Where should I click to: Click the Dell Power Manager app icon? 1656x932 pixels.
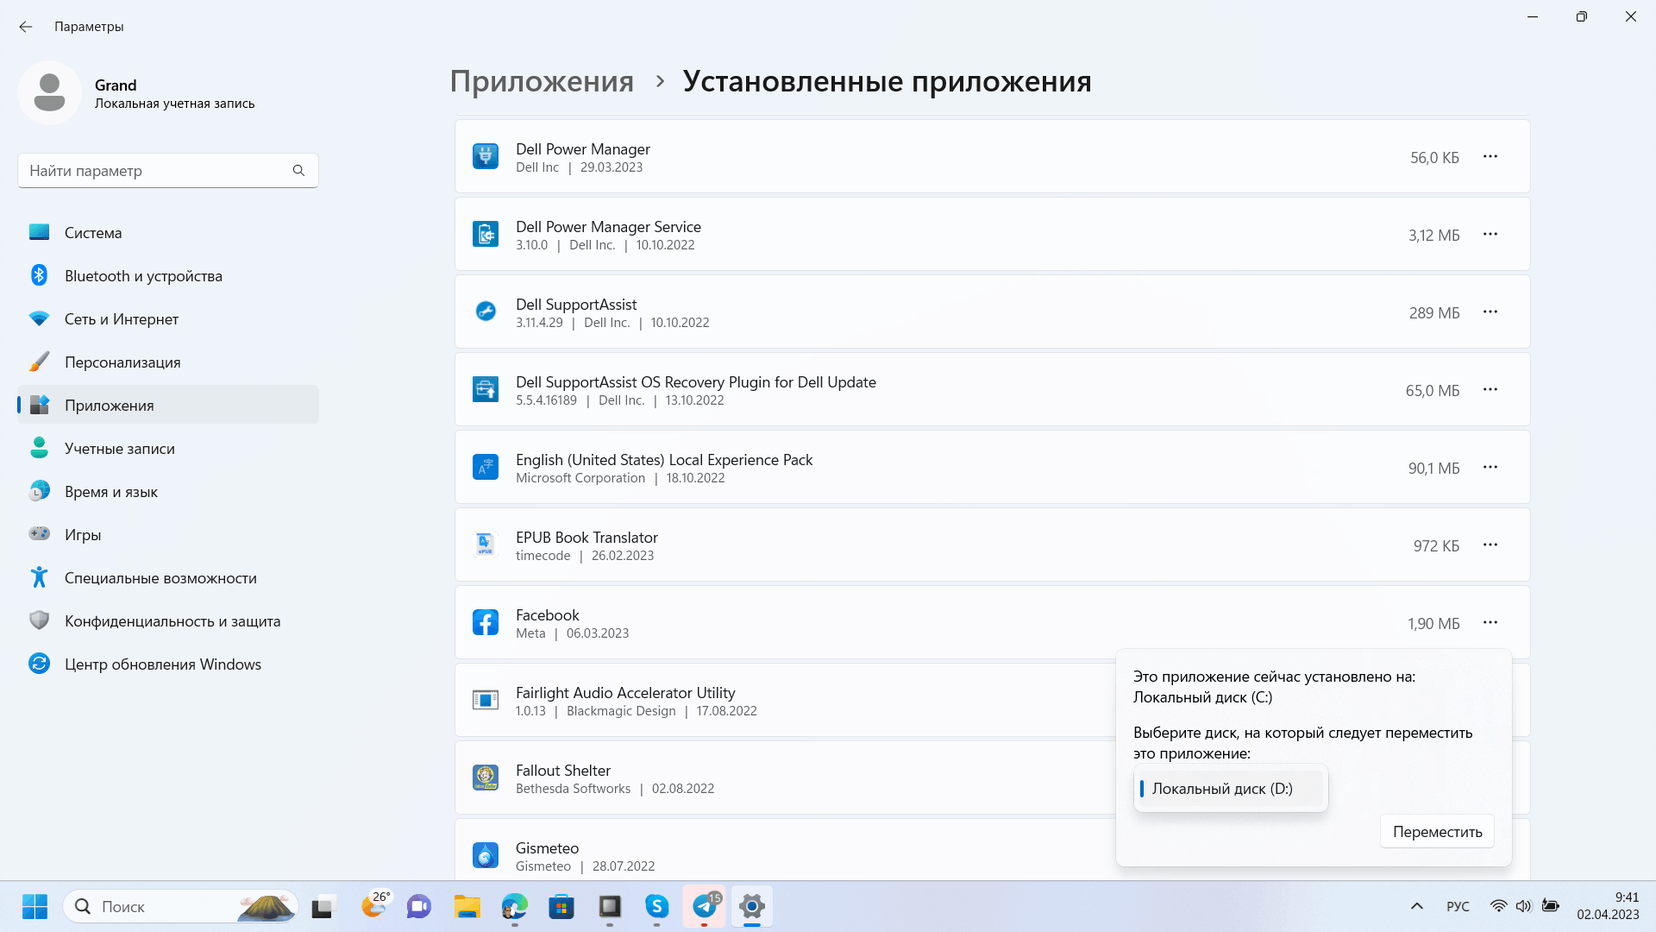[x=485, y=157]
